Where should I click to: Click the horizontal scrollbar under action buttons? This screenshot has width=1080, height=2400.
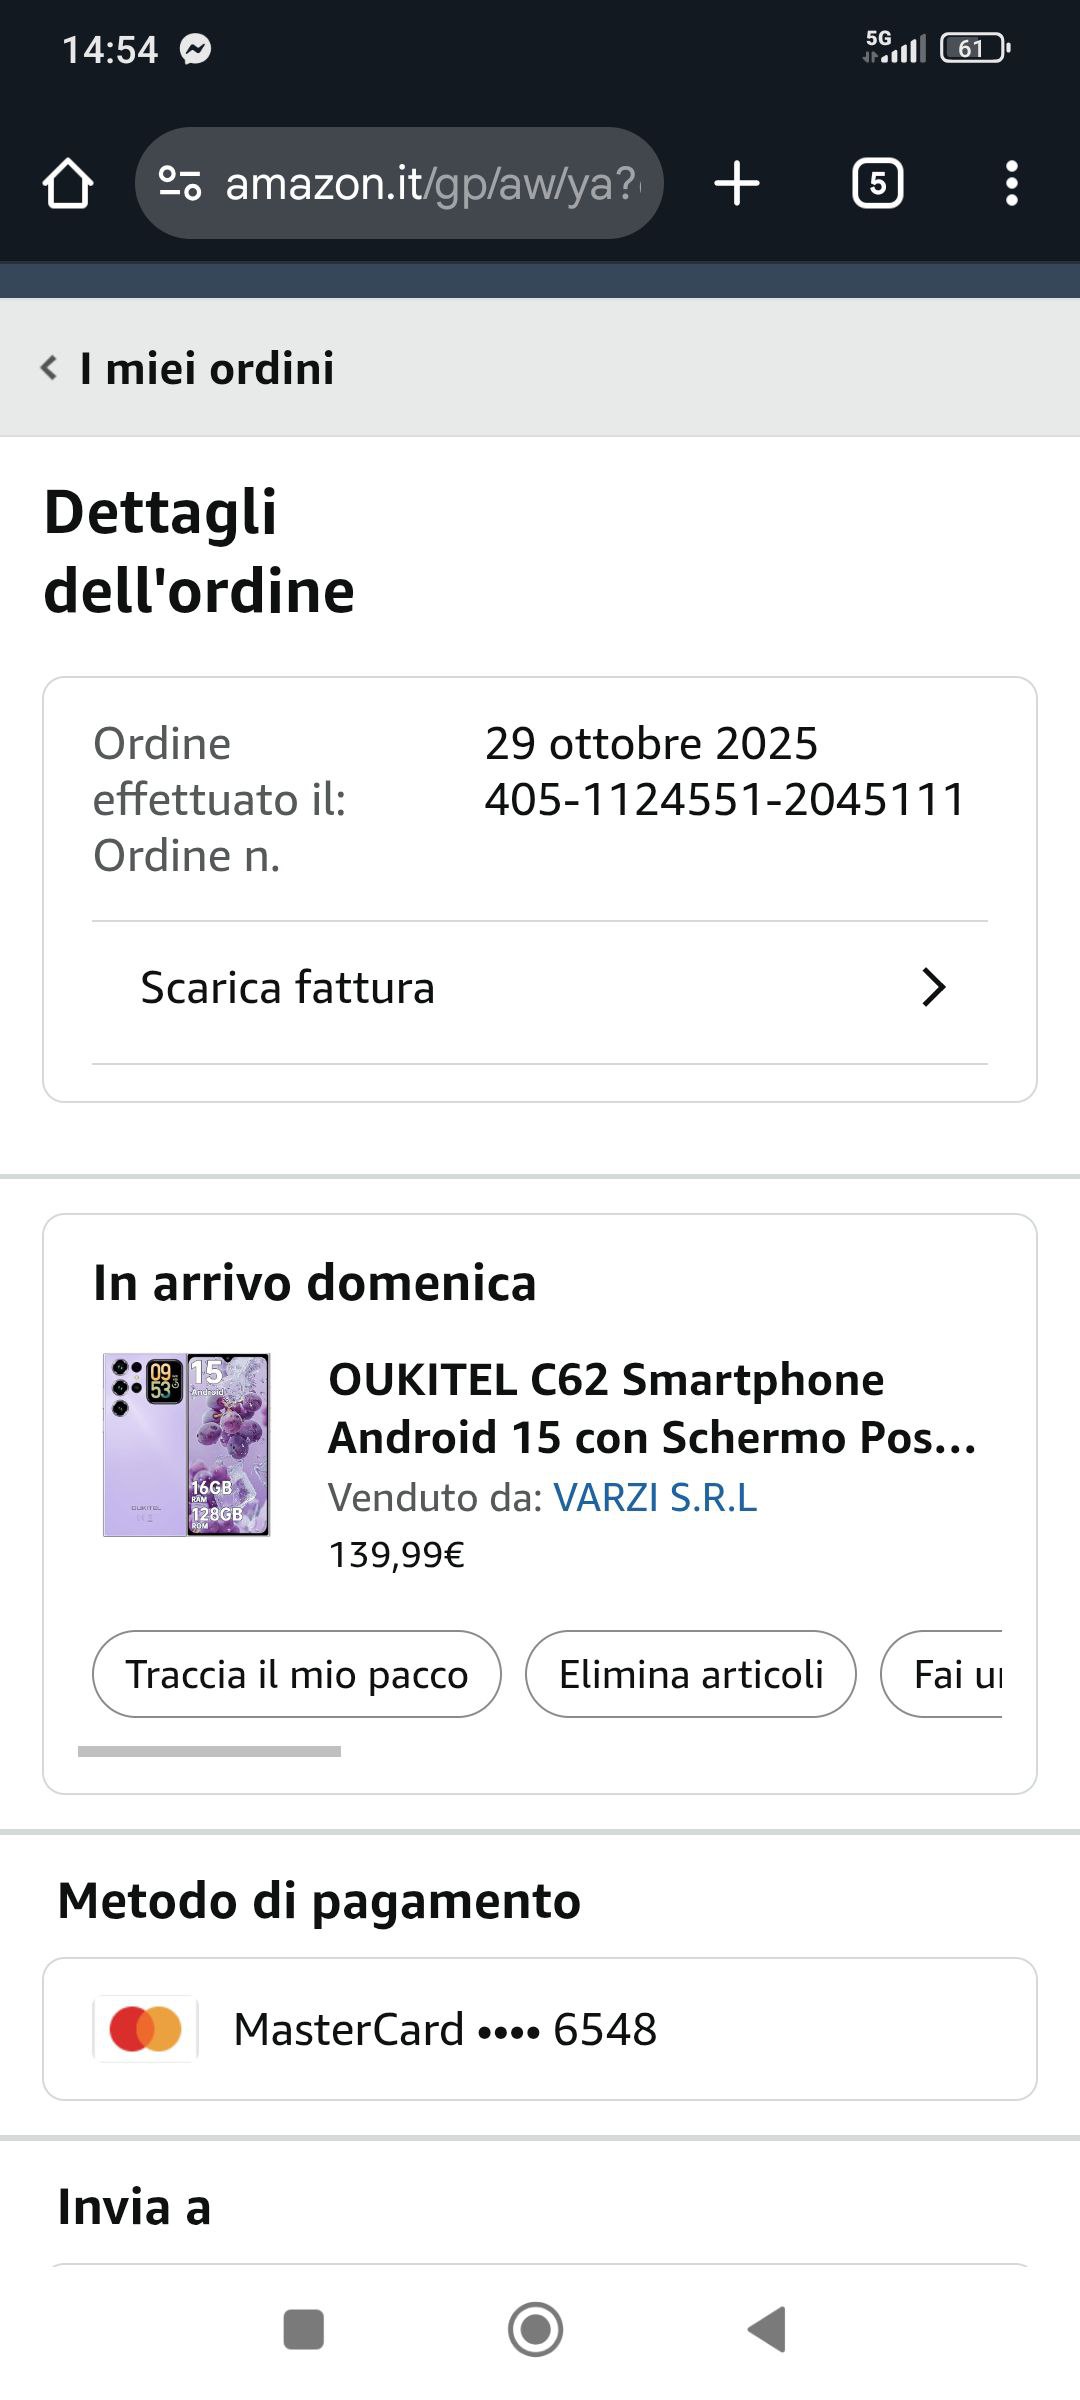pos(209,1751)
